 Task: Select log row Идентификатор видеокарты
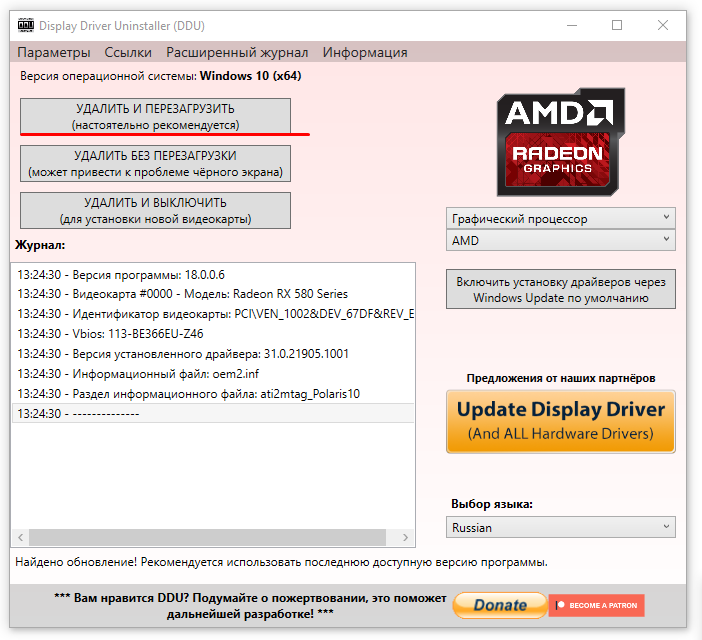213,314
